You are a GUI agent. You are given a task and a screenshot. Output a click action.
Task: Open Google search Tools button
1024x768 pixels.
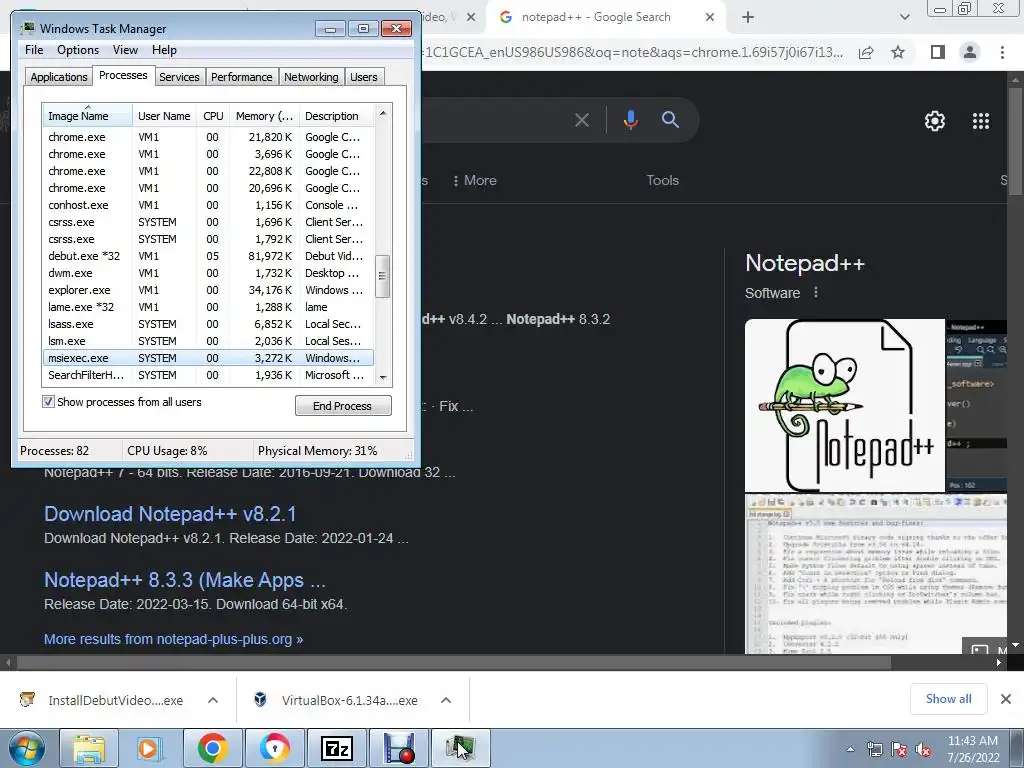point(662,180)
